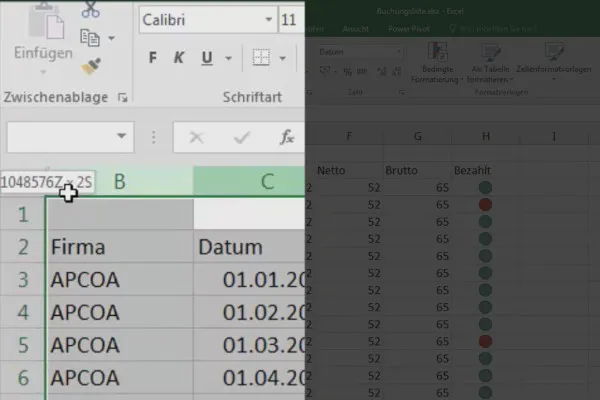The image size is (600, 400).
Task: Open Als Tabelle formatieren gallery
Action: (x=490, y=63)
